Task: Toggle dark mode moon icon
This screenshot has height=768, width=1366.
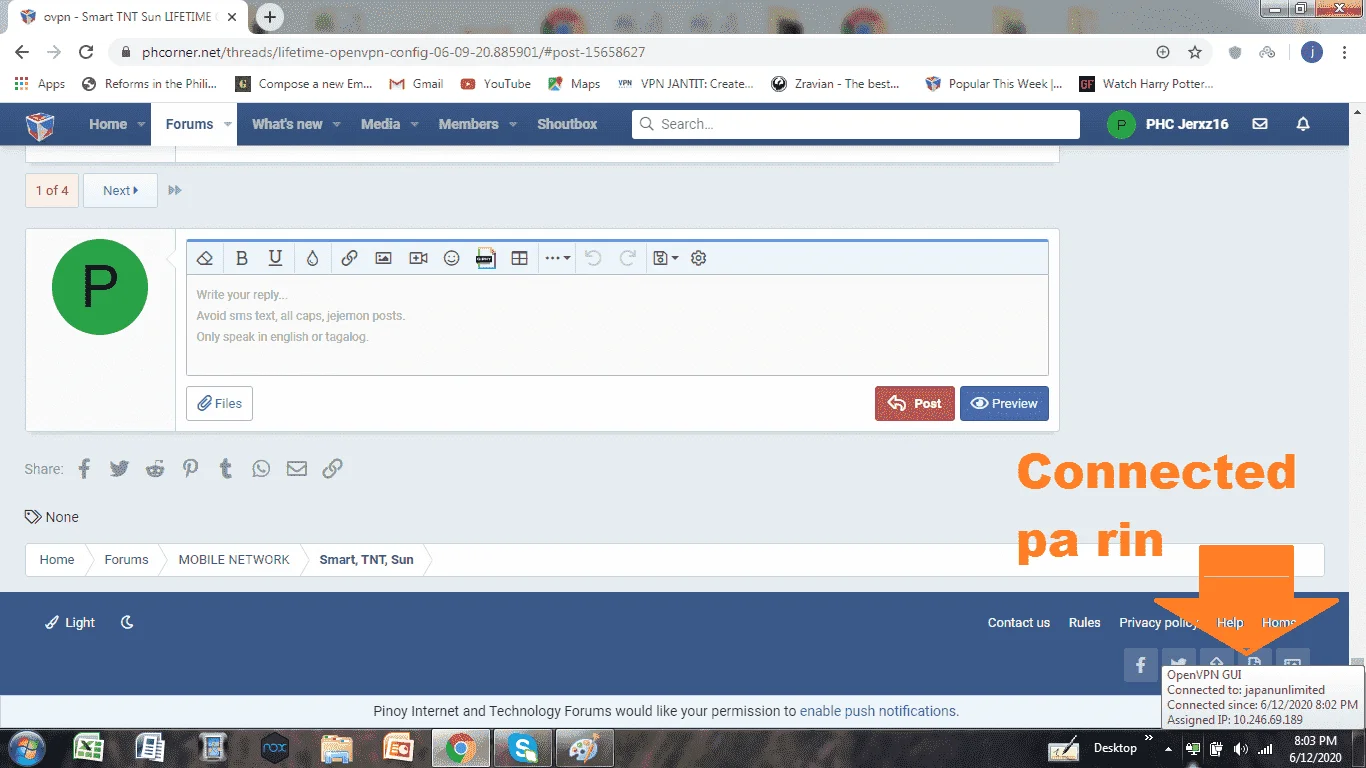Action: tap(127, 622)
